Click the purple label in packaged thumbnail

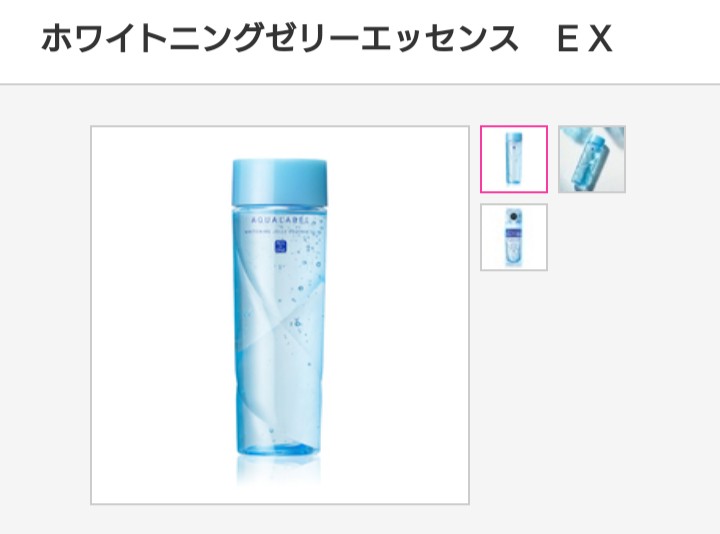(x=514, y=233)
